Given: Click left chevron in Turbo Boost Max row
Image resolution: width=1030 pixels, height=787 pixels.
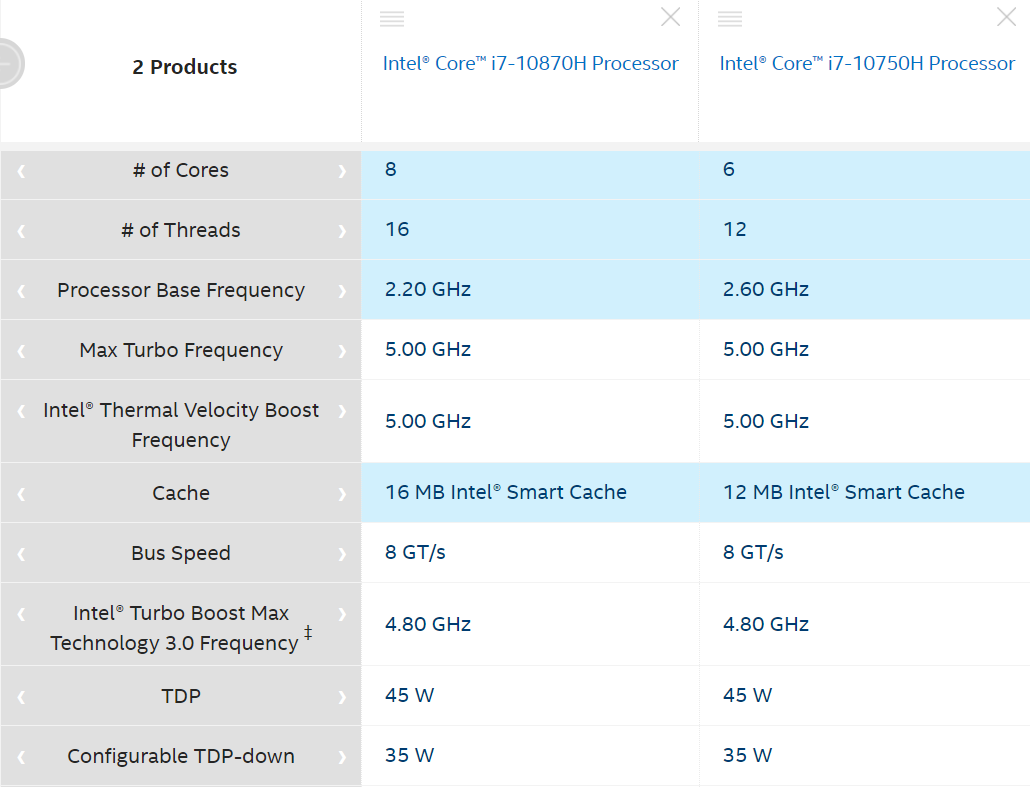Looking at the screenshot, I should (21, 614).
